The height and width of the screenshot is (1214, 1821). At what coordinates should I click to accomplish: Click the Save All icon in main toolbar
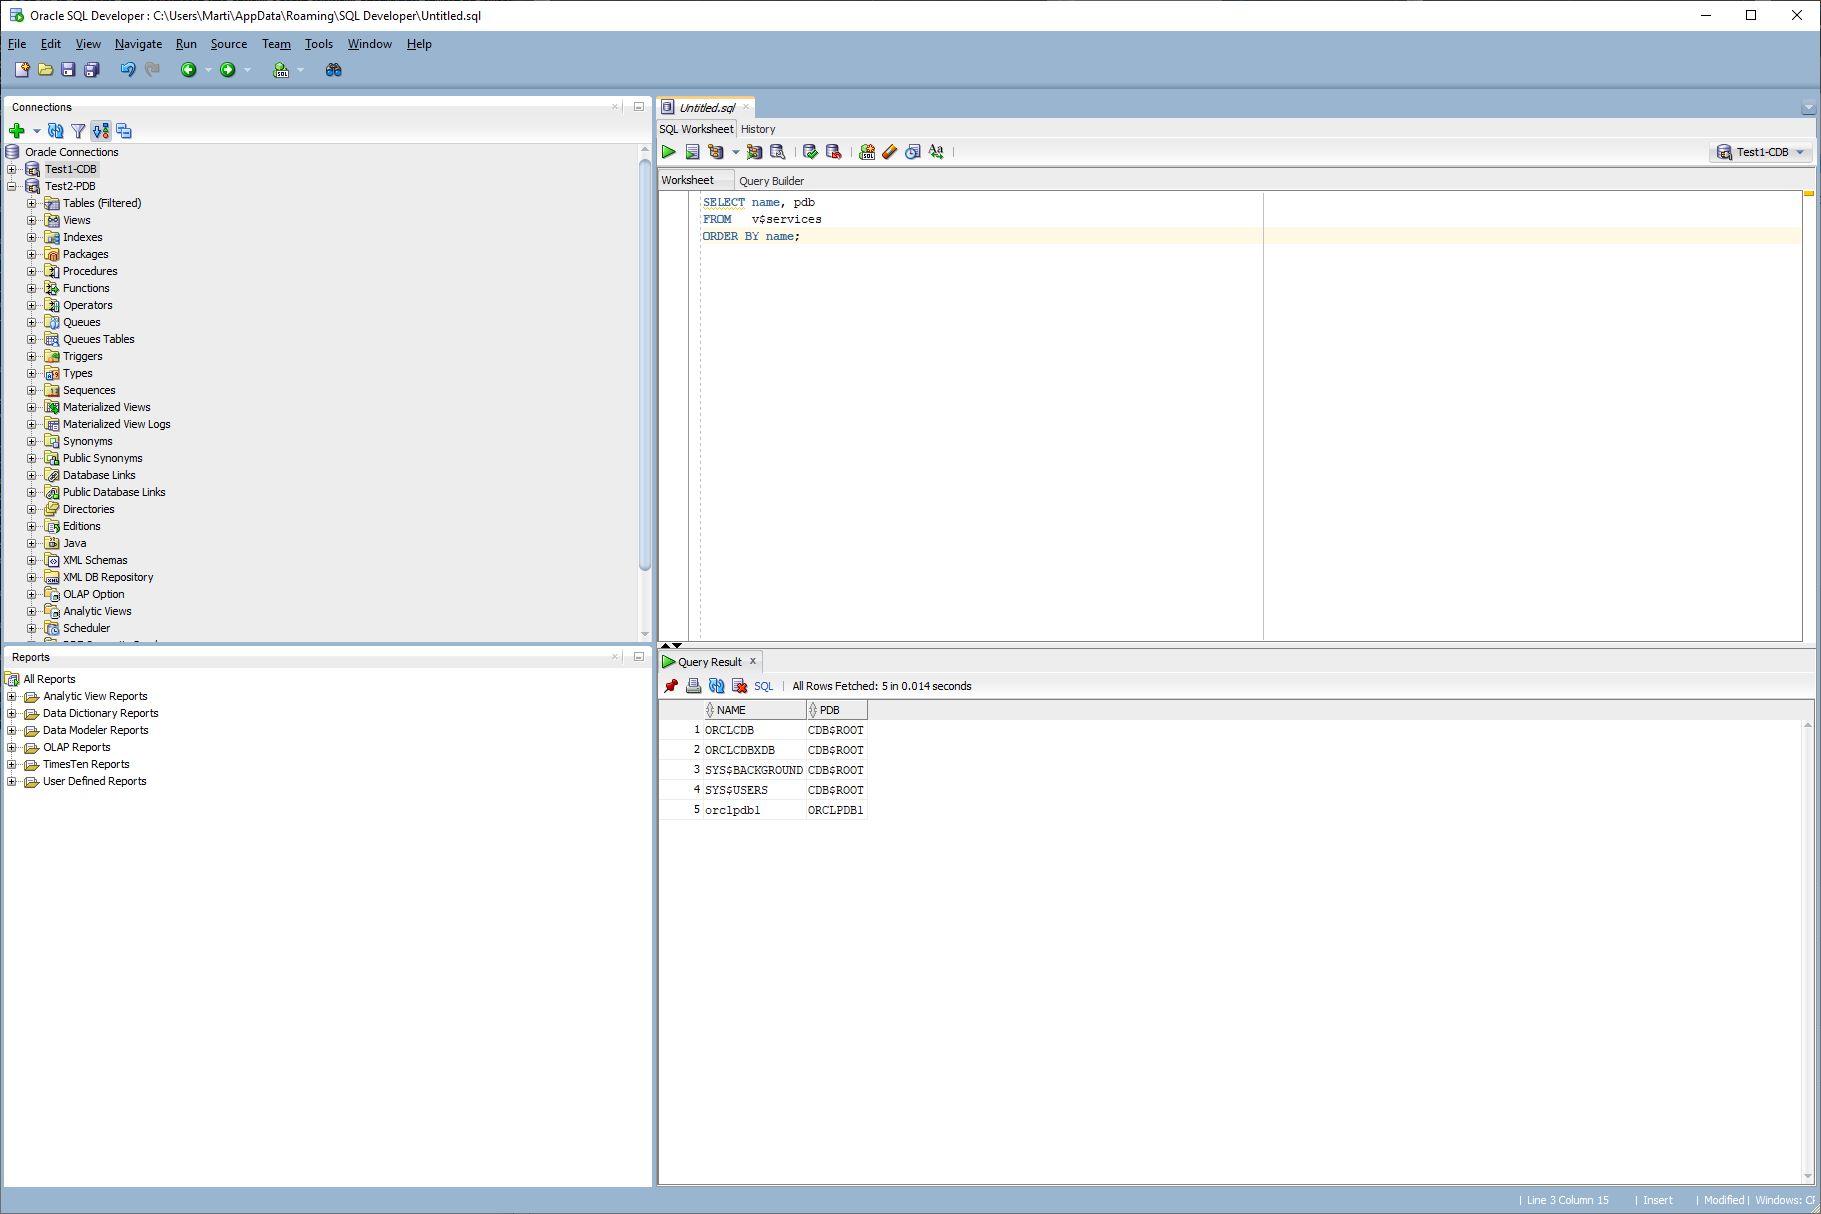point(92,70)
